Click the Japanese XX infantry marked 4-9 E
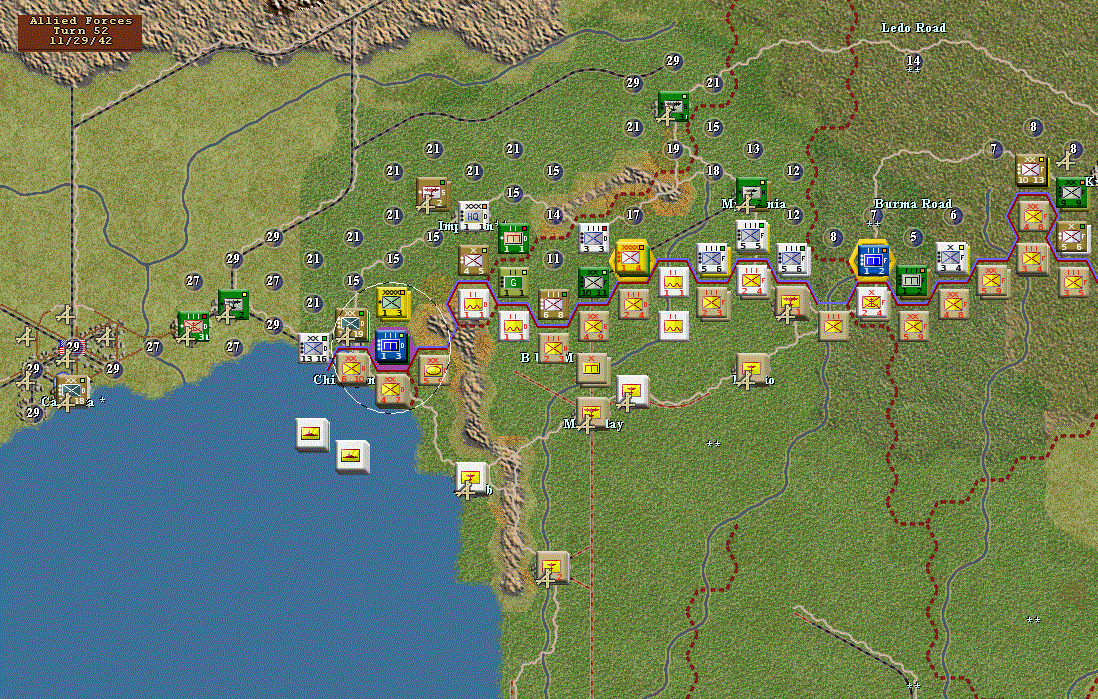 (x=593, y=325)
